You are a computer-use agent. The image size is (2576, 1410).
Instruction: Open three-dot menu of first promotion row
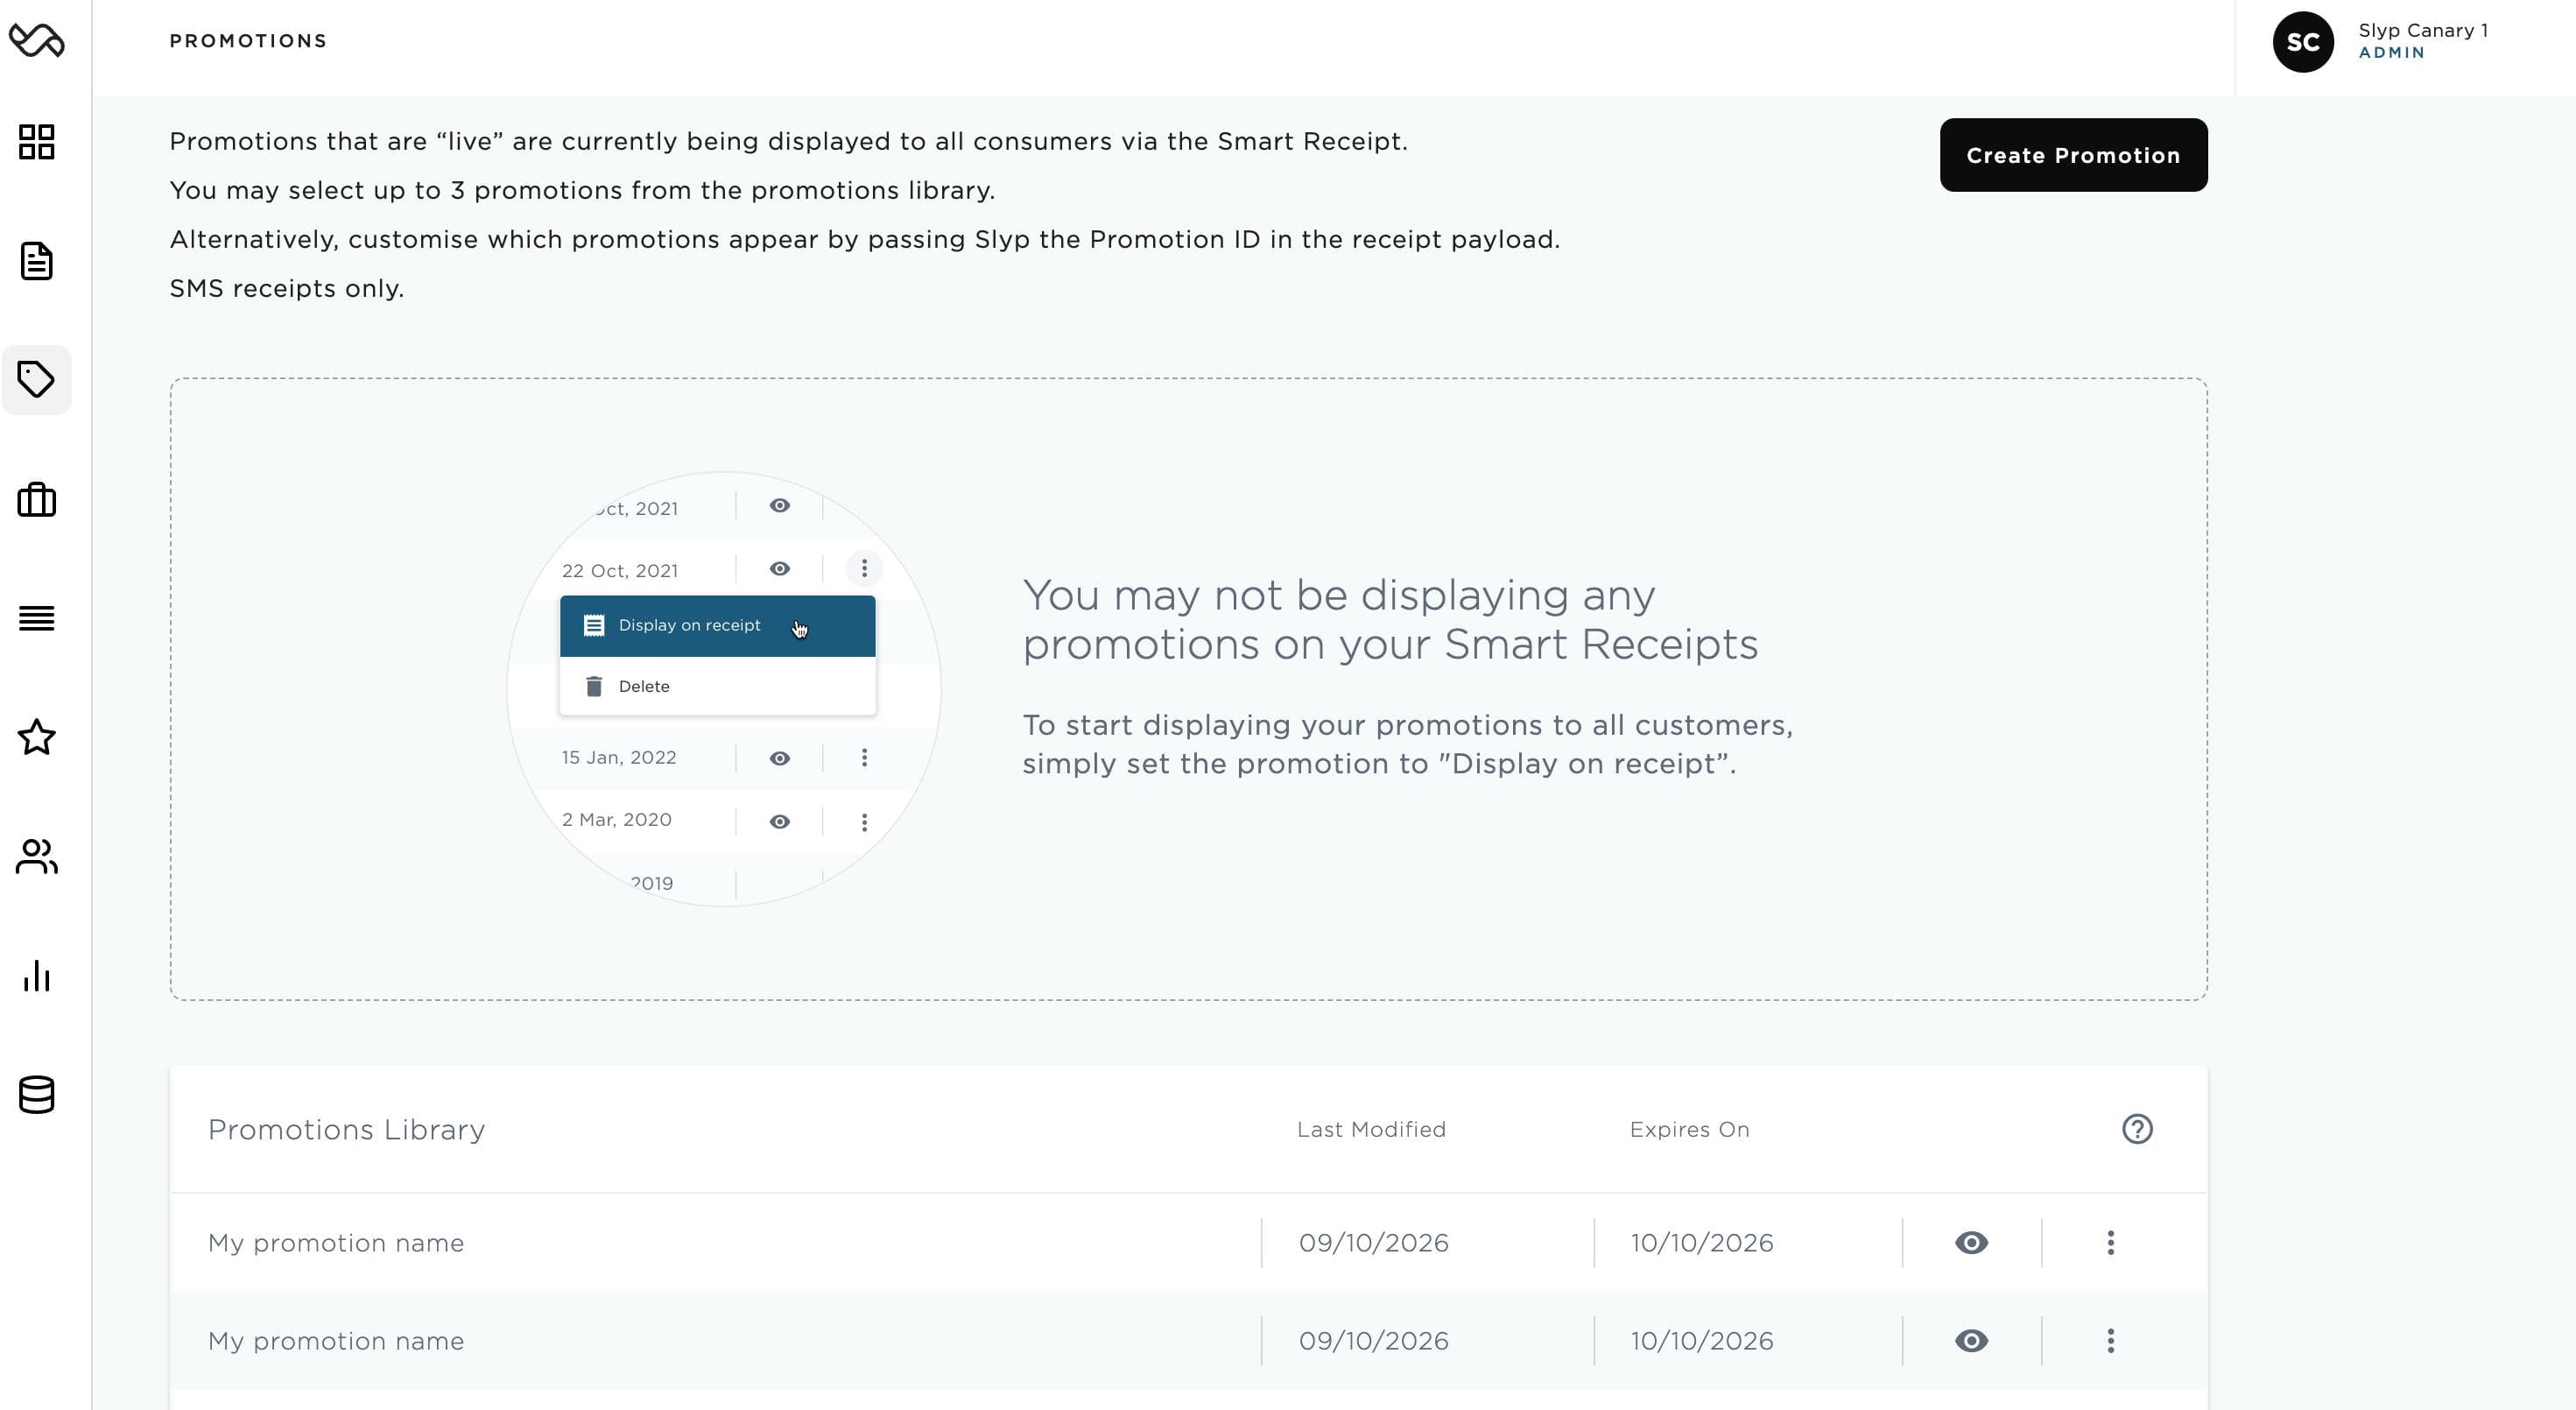coord(2110,1243)
